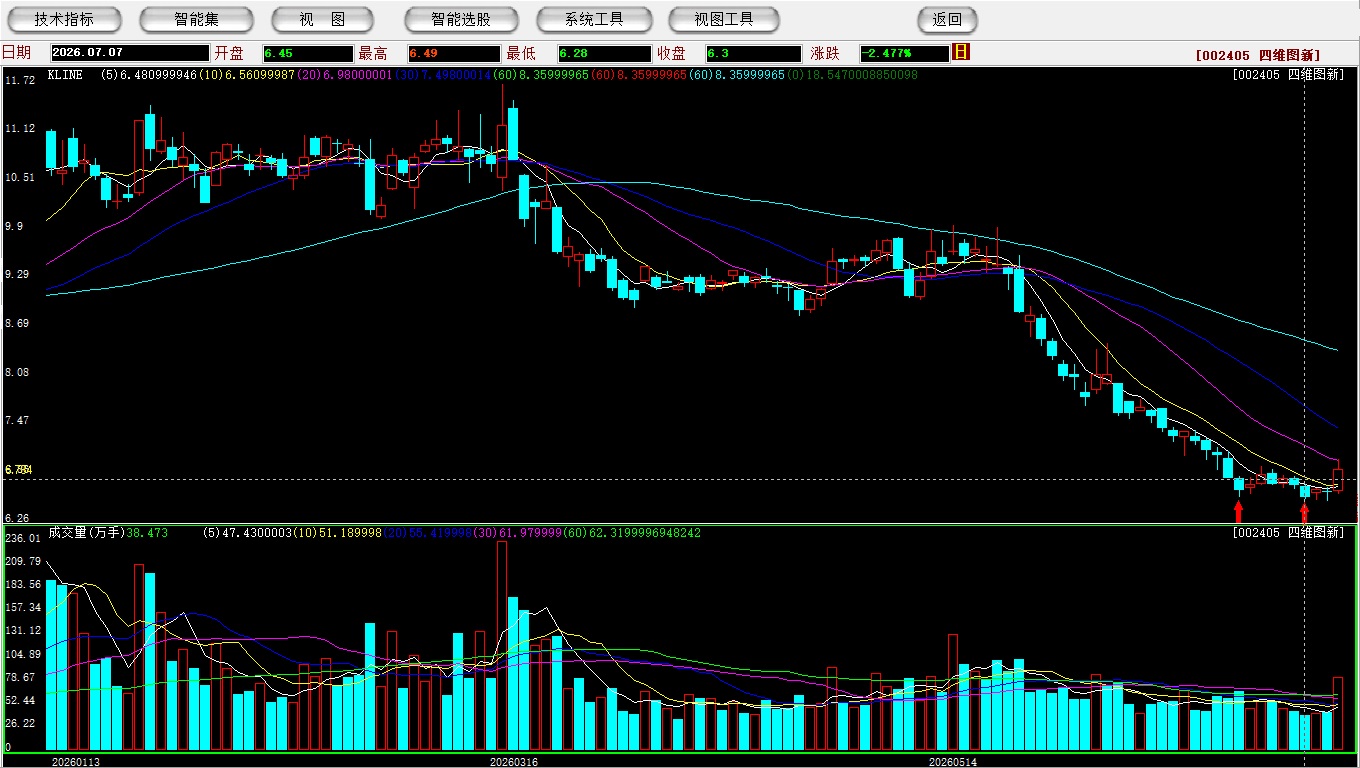Select the 最低 value 6.28 field
1360x768 pixels.
604,53
